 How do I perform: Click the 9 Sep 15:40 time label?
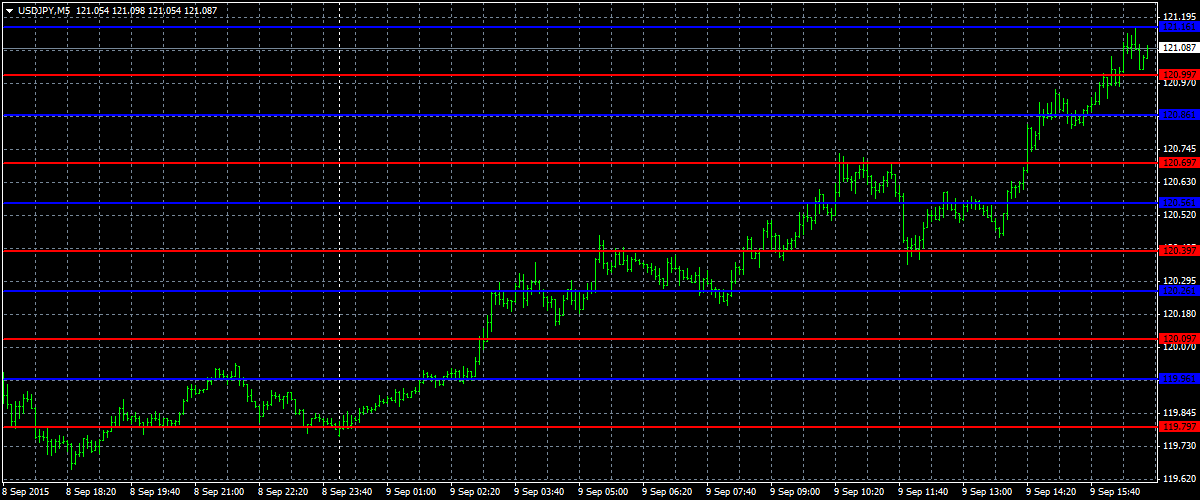click(x=1116, y=492)
